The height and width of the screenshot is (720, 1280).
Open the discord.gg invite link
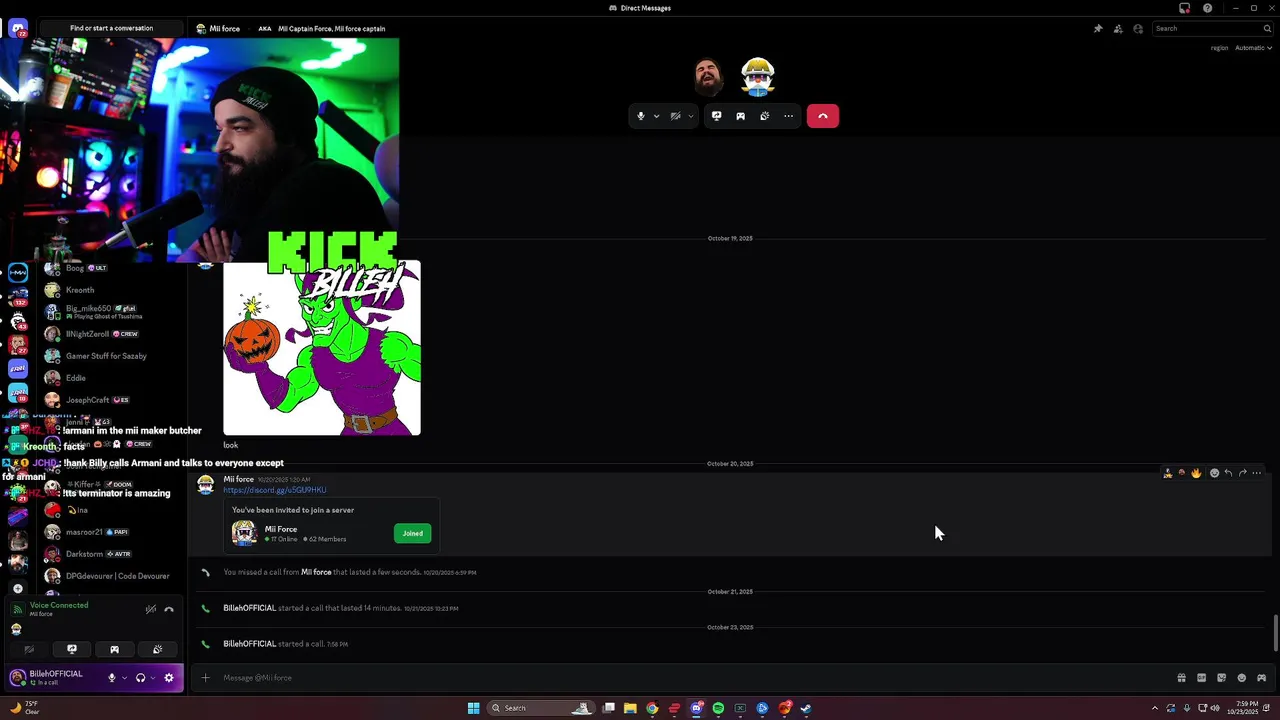[x=274, y=490]
